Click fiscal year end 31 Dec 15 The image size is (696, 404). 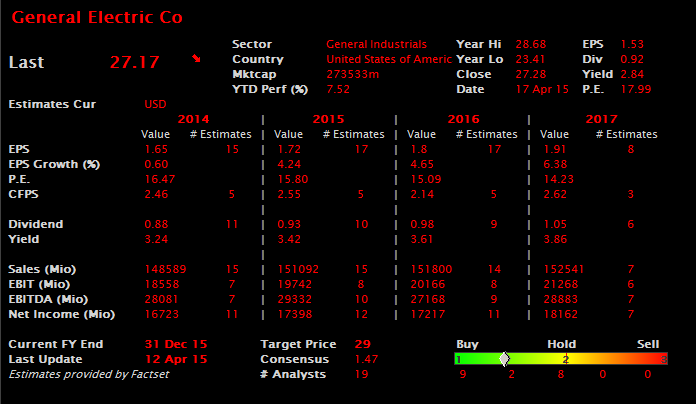pos(176,344)
